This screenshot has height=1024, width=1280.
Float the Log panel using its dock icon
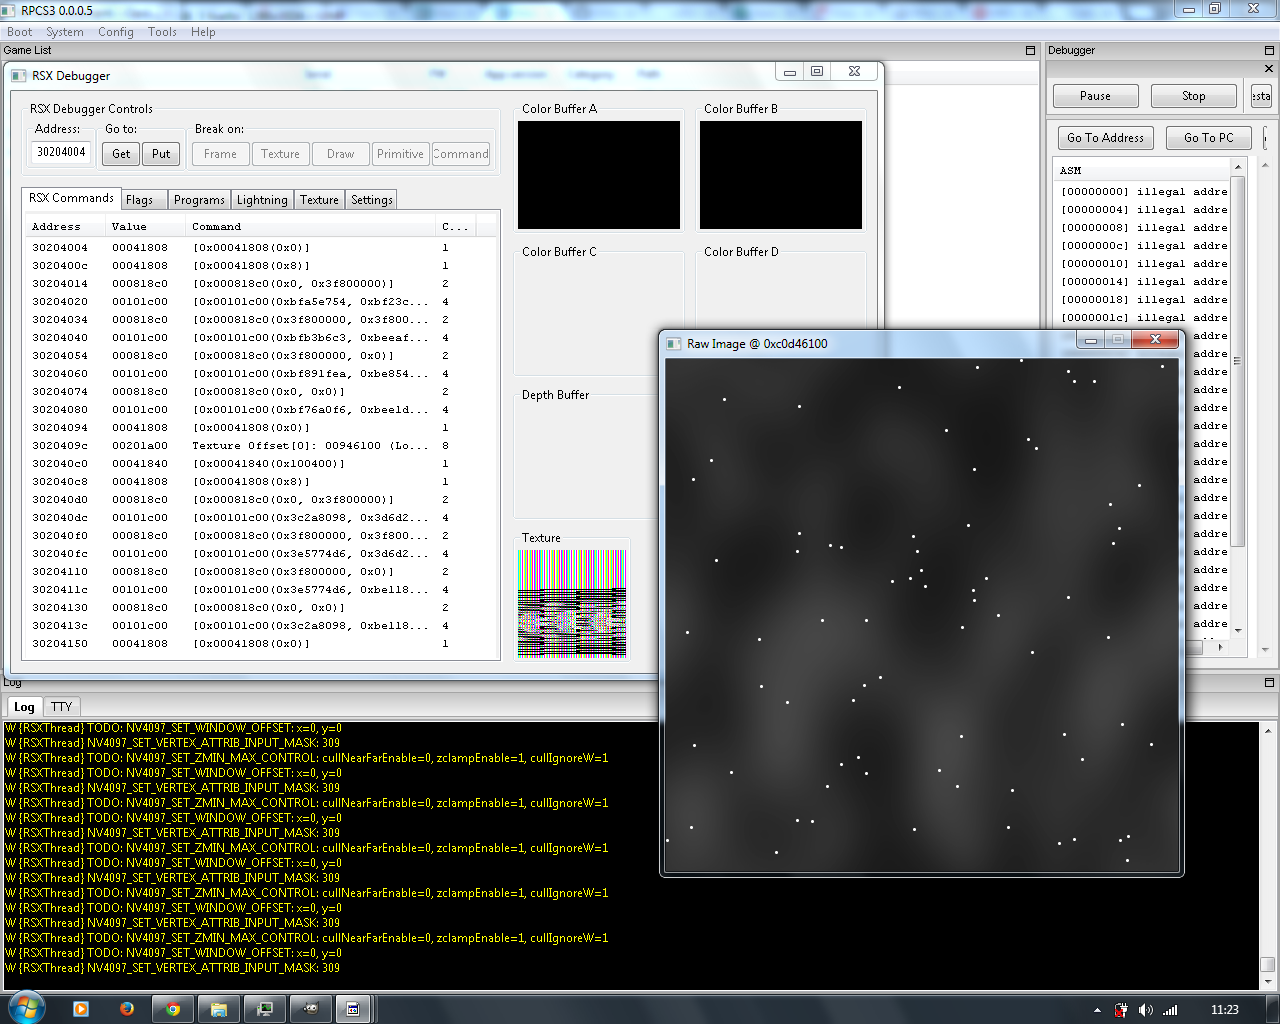pyautogui.click(x=1269, y=683)
